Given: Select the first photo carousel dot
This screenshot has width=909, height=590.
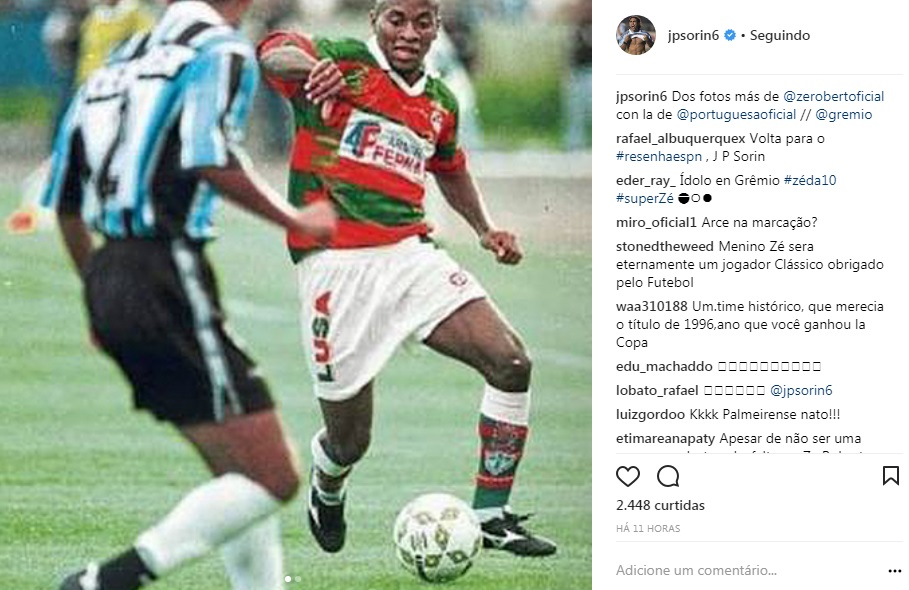Looking at the screenshot, I should pos(288,578).
